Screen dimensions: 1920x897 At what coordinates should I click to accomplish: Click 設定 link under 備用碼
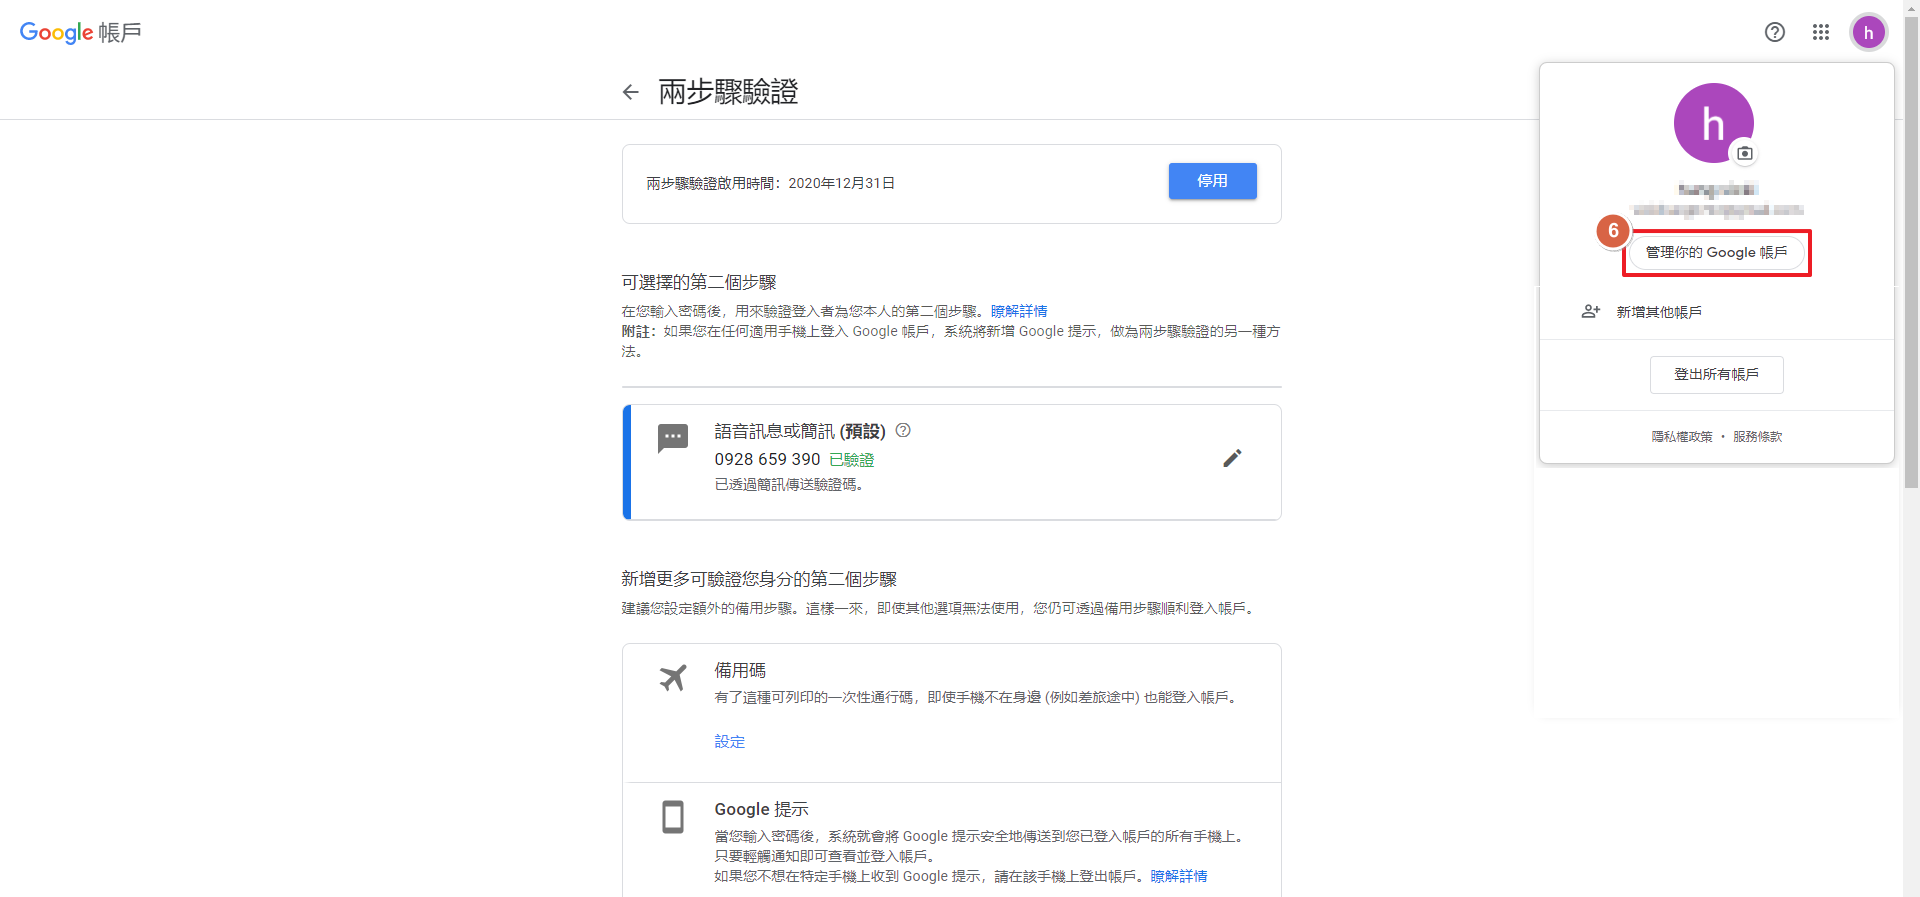pyautogui.click(x=729, y=742)
